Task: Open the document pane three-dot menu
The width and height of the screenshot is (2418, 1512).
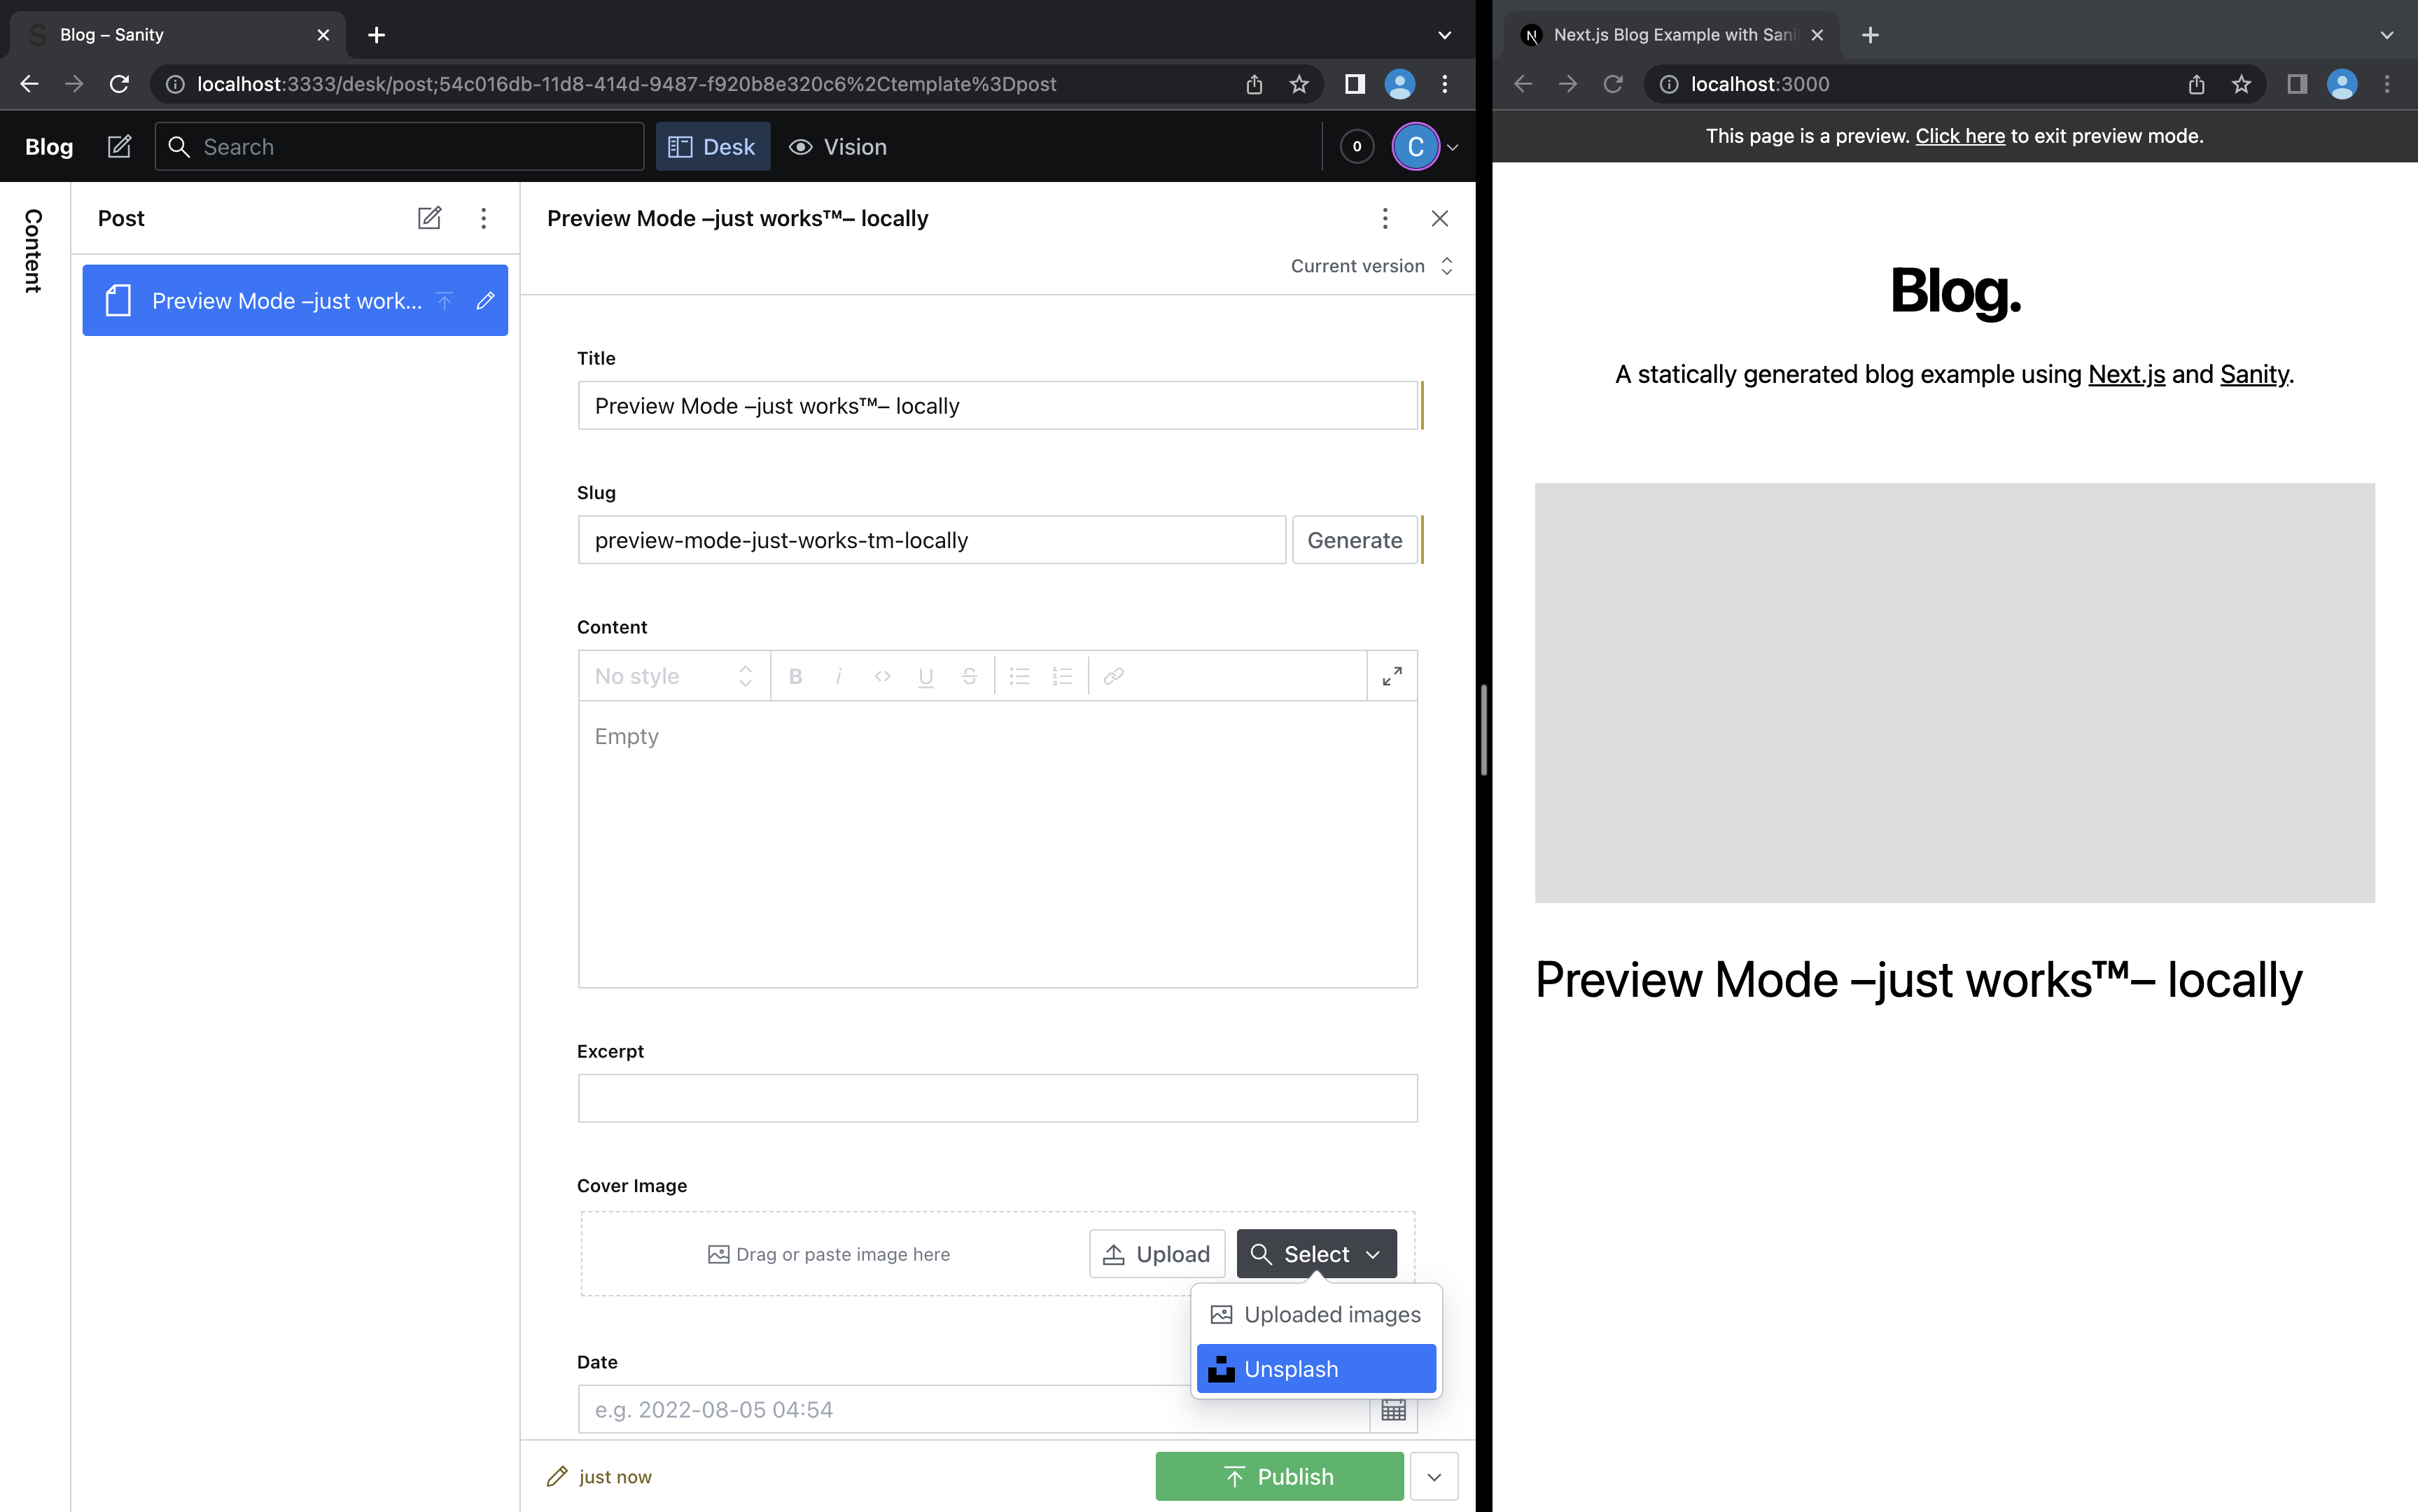Action: [1384, 218]
